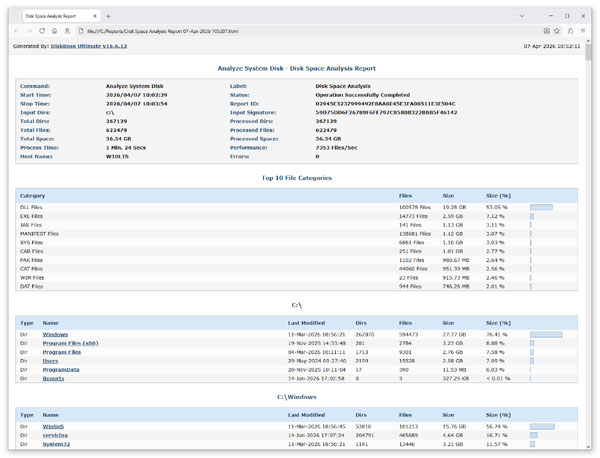Select the Disk Space Analysis Report tab
Image resolution: width=600 pixels, height=458 pixels.
click(62, 16)
